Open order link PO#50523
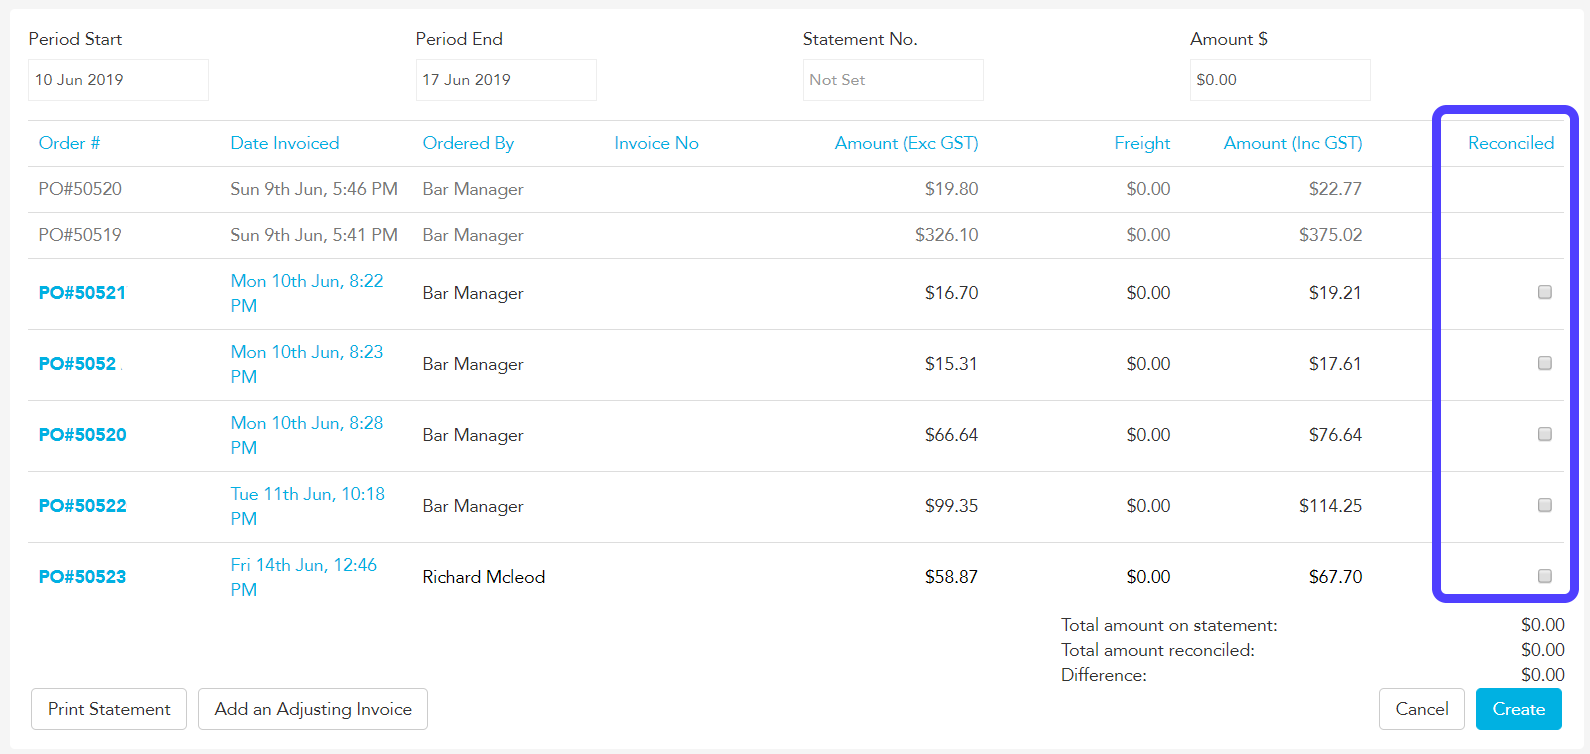1590x754 pixels. tap(82, 577)
